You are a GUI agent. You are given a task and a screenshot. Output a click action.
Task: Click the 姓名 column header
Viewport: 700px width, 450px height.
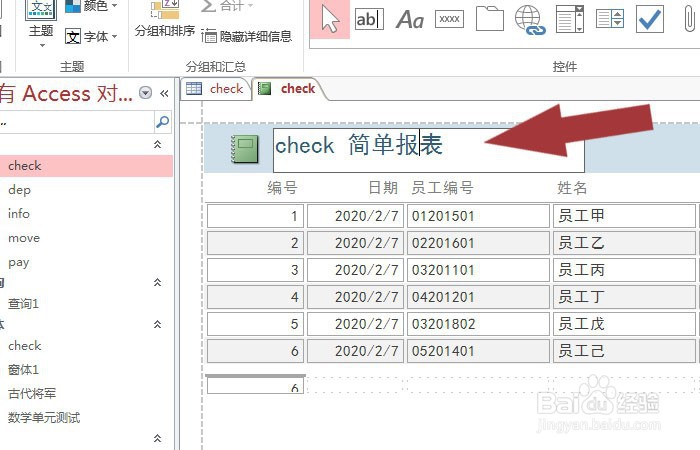click(572, 188)
